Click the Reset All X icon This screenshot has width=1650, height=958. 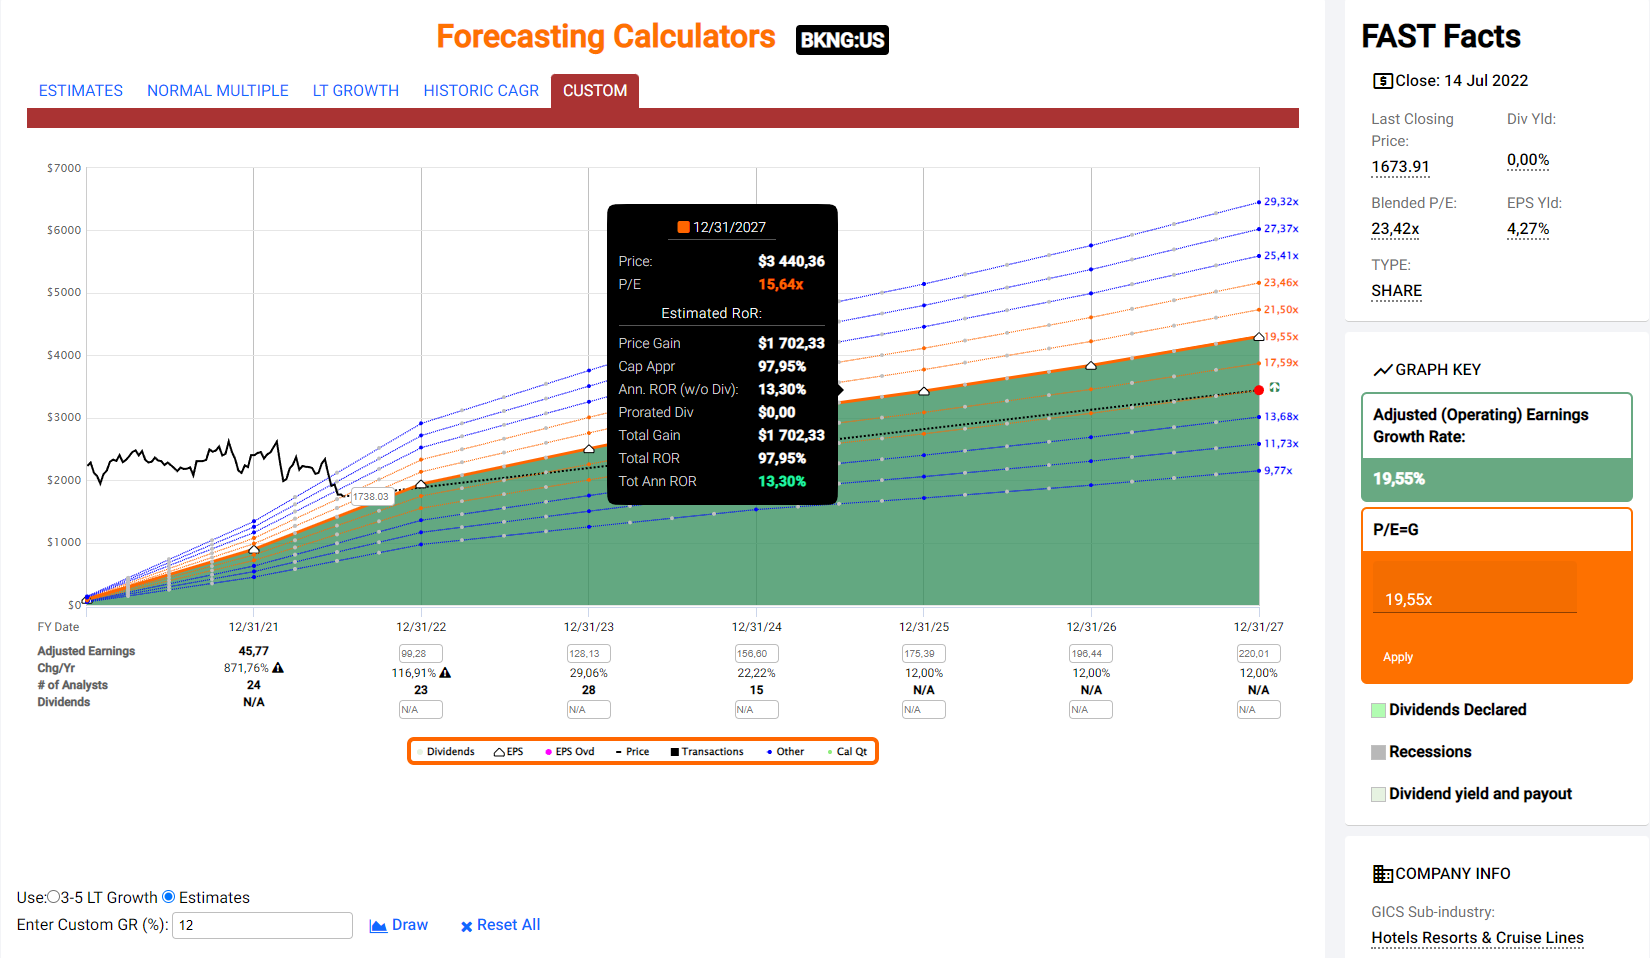pyautogui.click(x=466, y=927)
